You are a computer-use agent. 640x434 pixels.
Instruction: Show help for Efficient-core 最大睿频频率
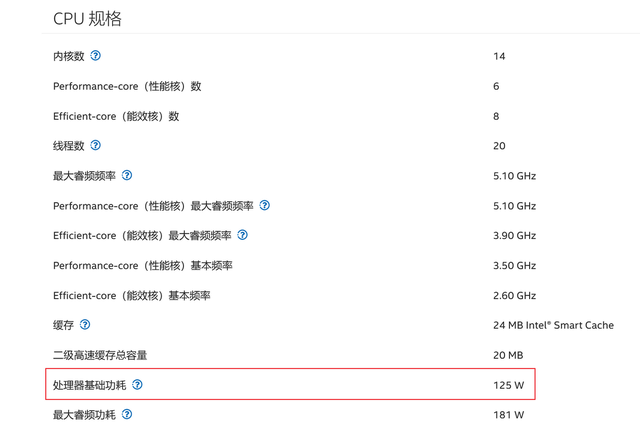tap(242, 235)
